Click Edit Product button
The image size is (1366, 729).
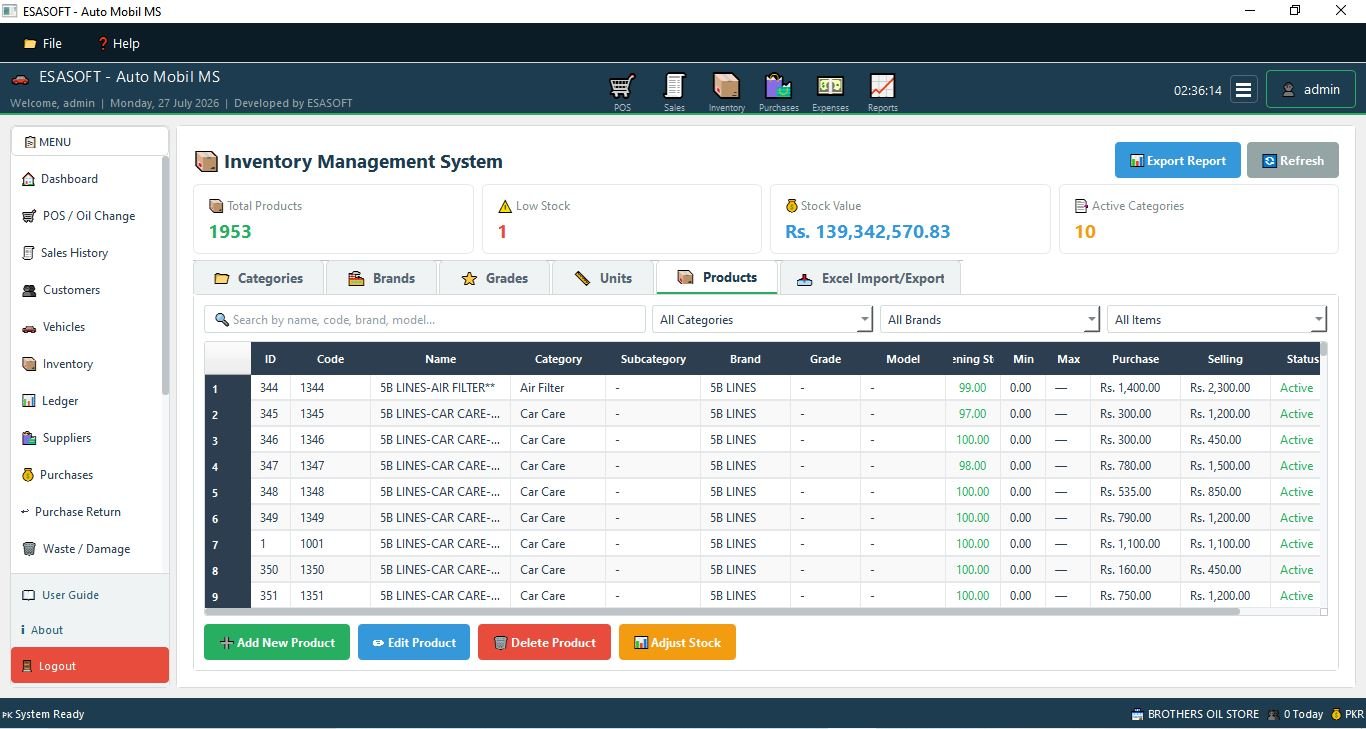coord(414,643)
